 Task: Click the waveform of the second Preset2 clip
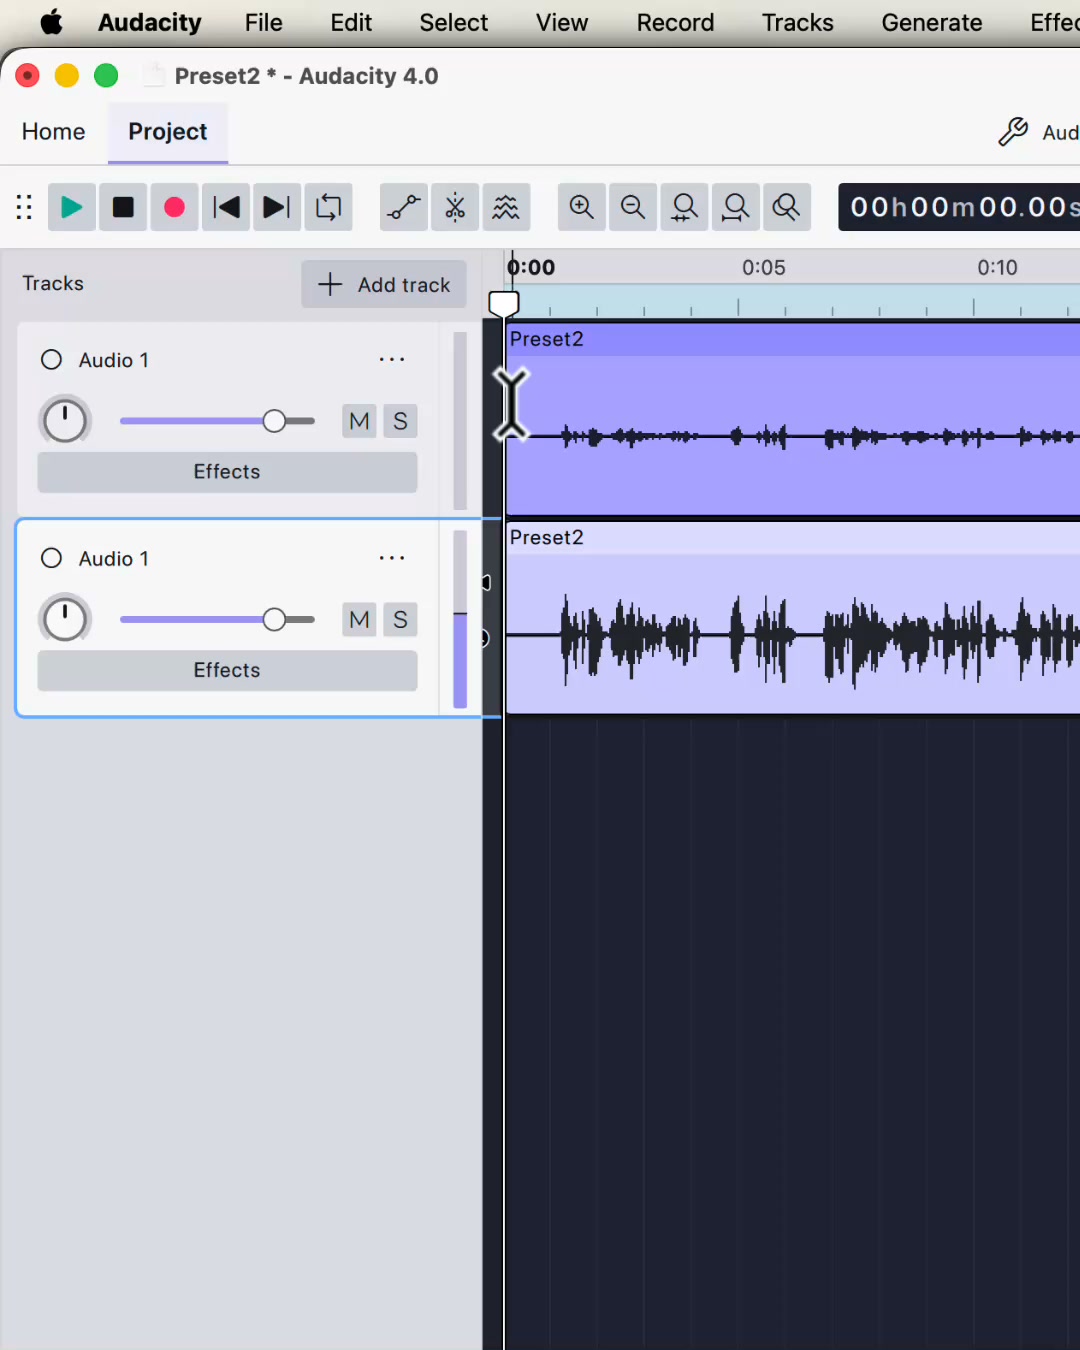click(x=793, y=634)
